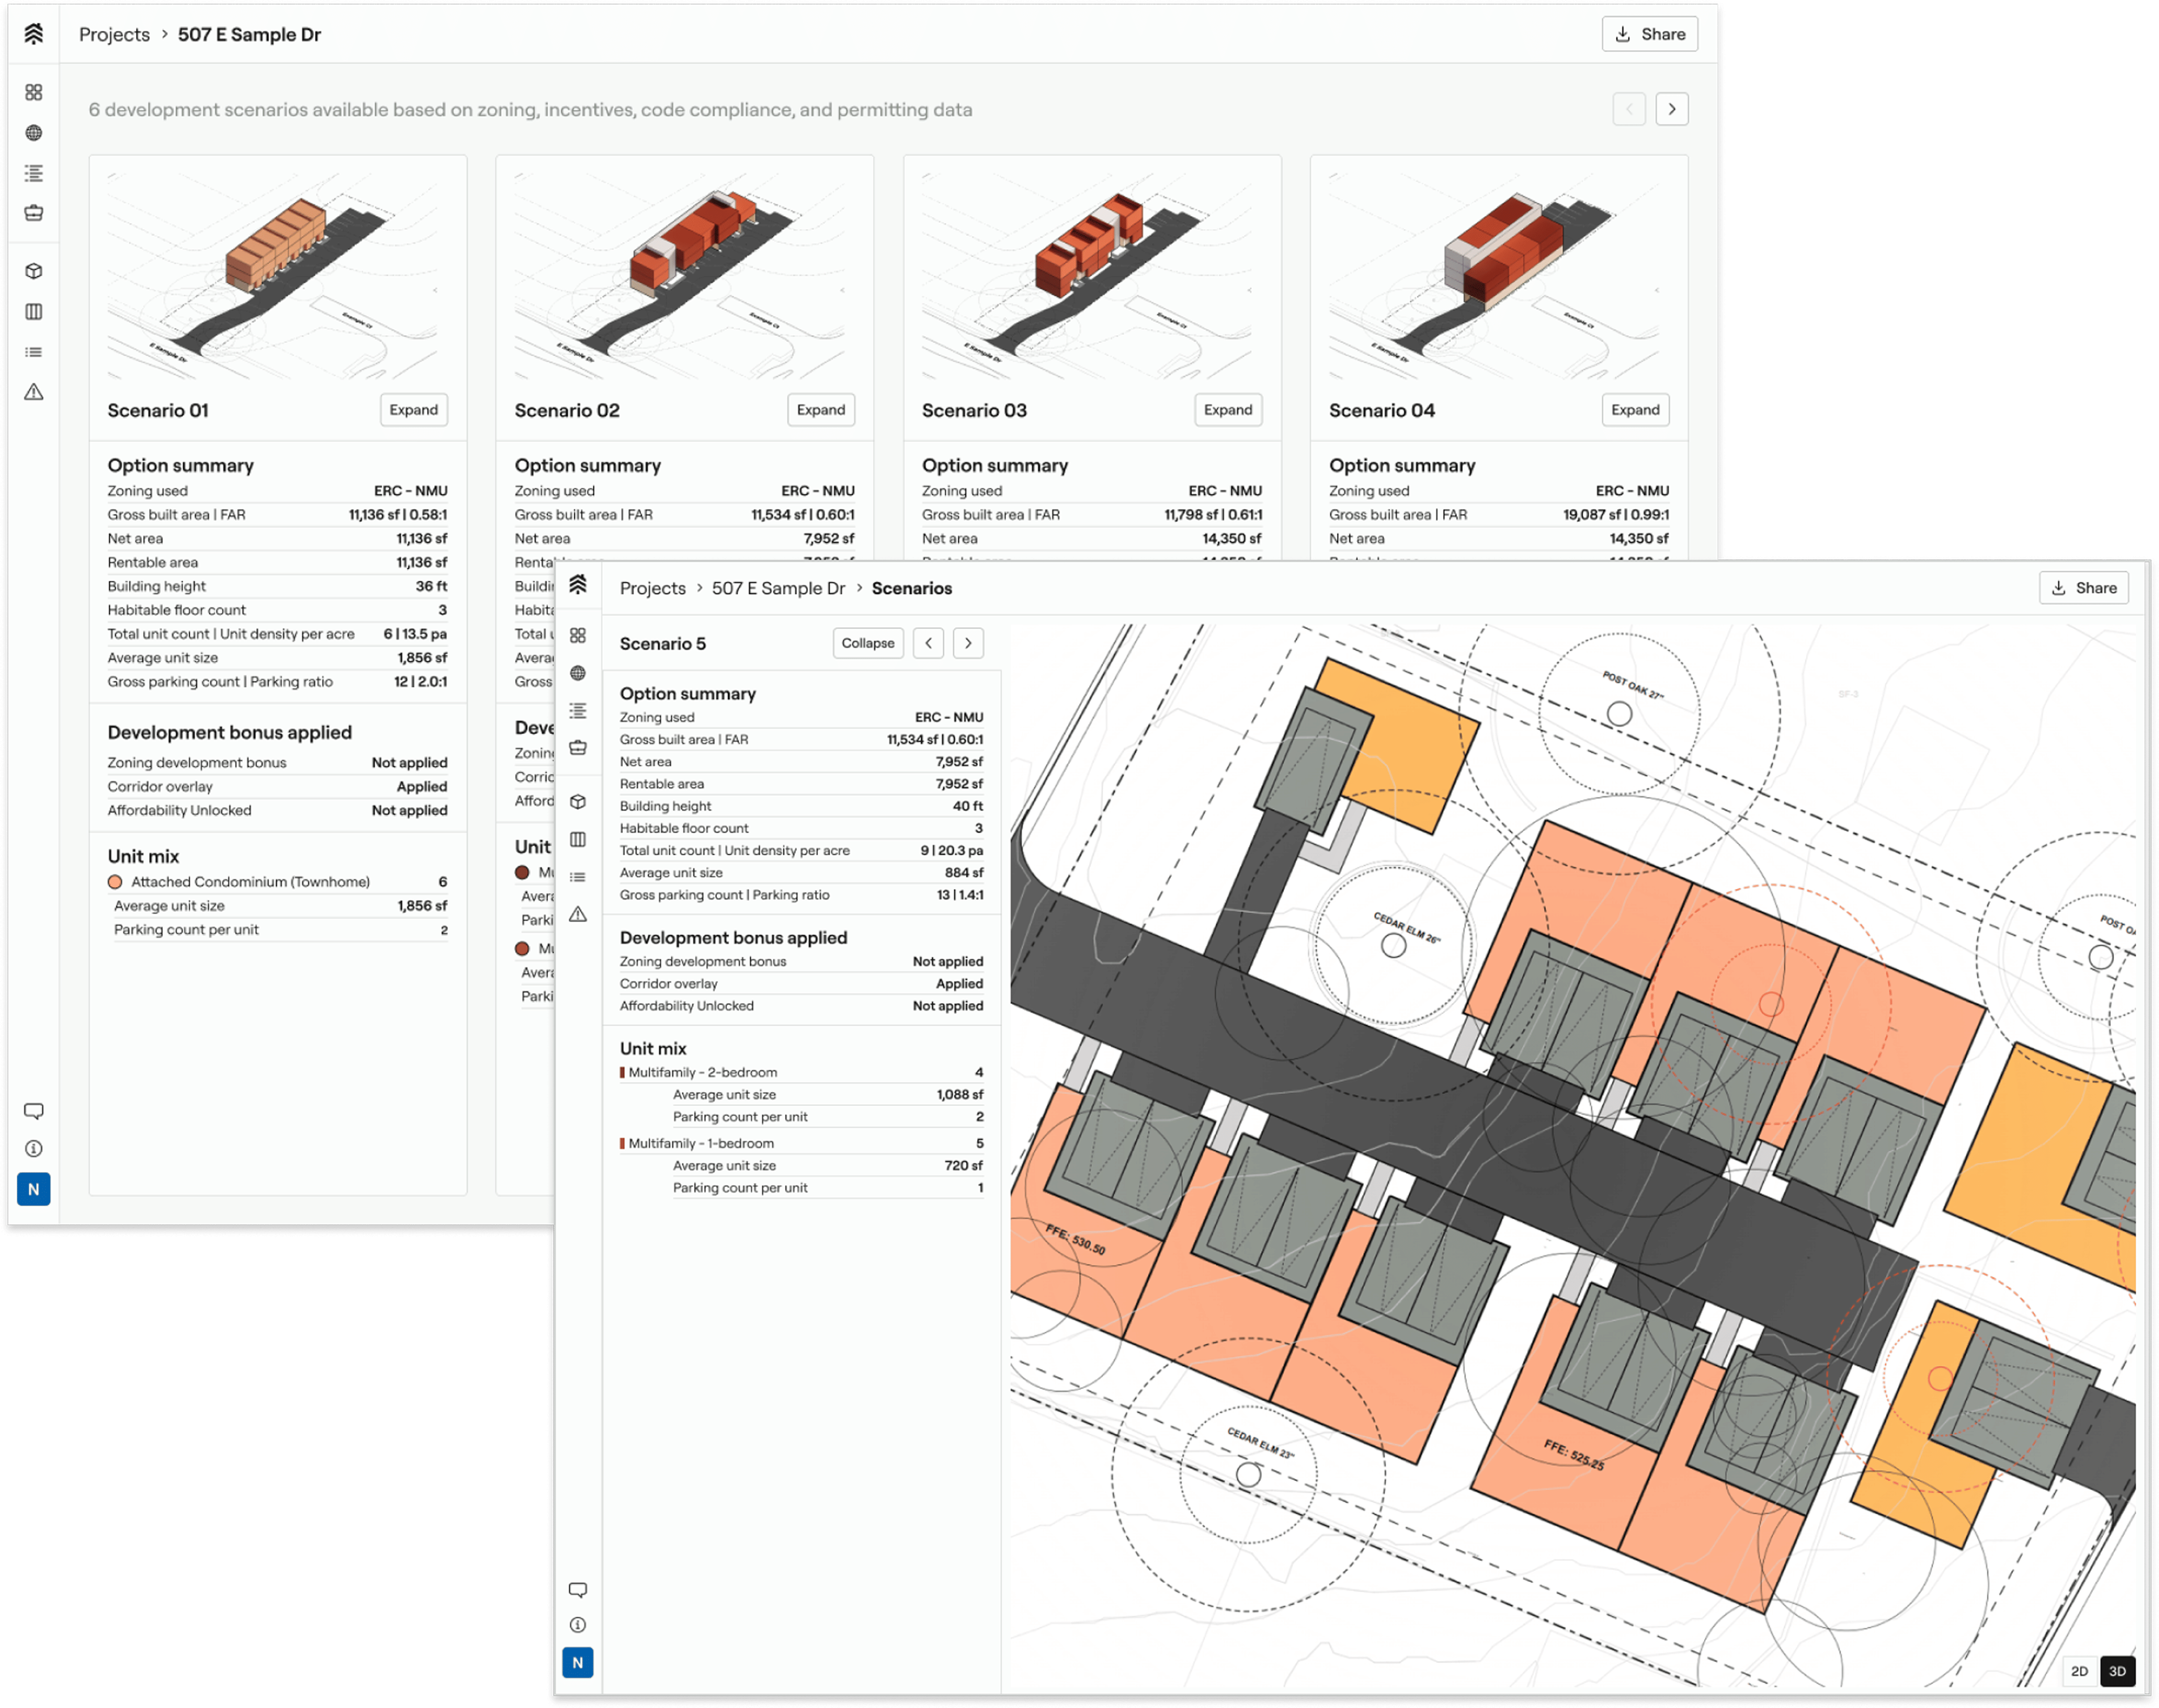Expand Scenario 02 card
The height and width of the screenshot is (1708, 2159).
[821, 410]
